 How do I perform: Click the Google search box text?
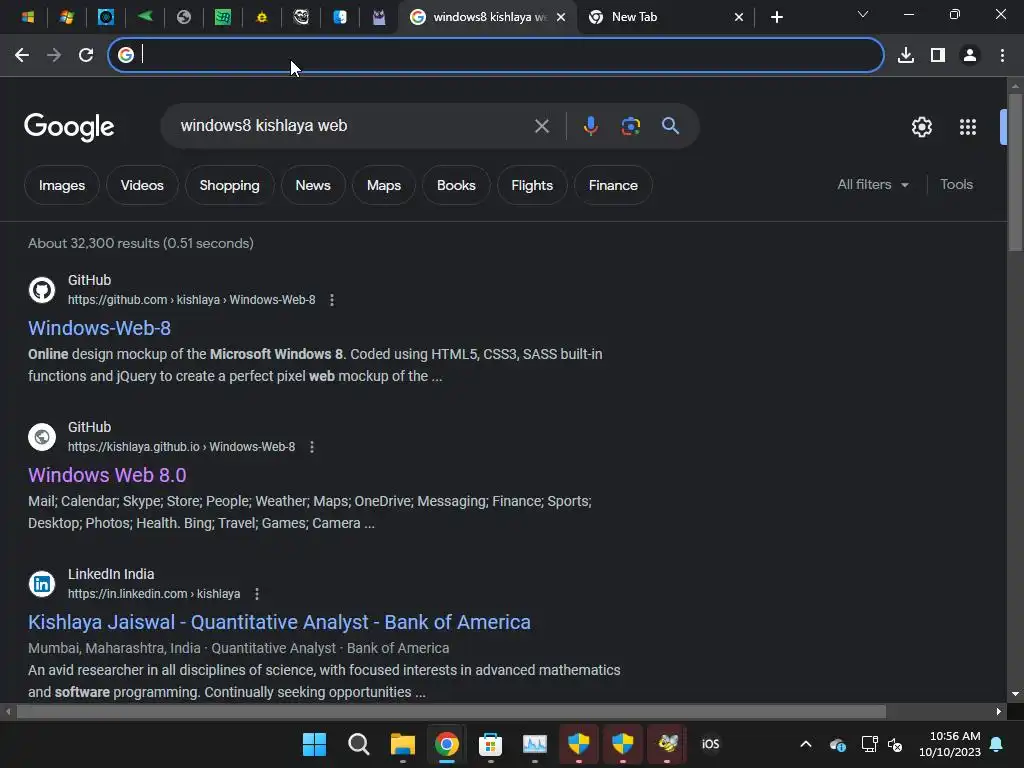click(x=264, y=125)
